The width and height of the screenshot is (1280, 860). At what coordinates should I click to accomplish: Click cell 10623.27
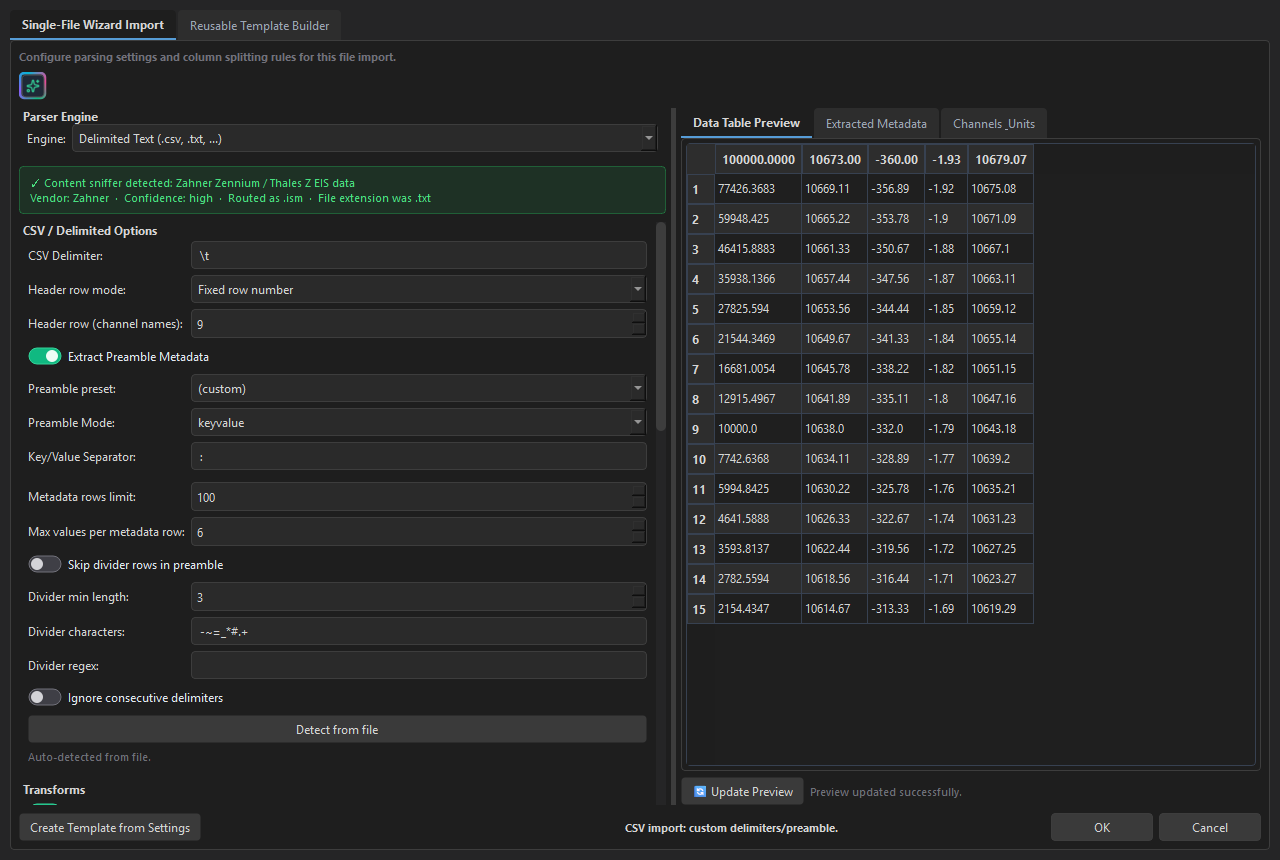pyautogui.click(x=1000, y=579)
